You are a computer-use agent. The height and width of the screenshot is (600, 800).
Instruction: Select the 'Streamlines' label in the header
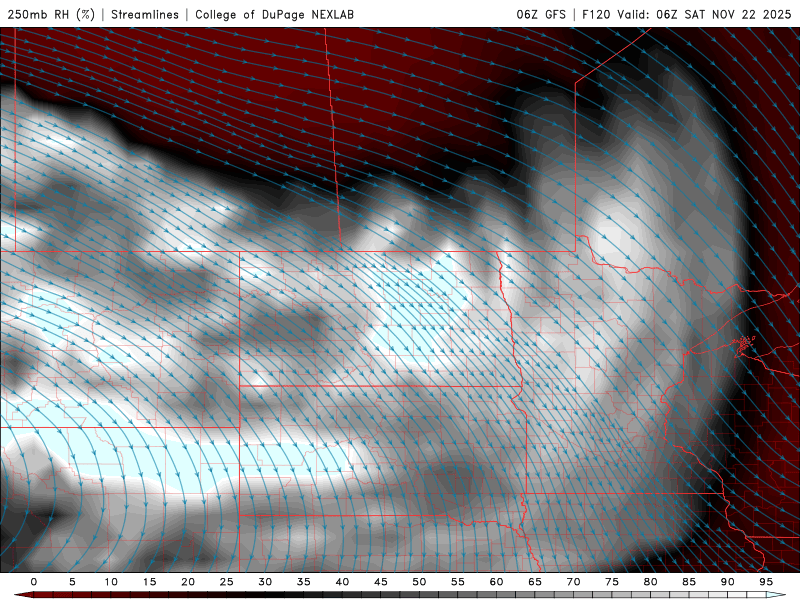coord(145,14)
